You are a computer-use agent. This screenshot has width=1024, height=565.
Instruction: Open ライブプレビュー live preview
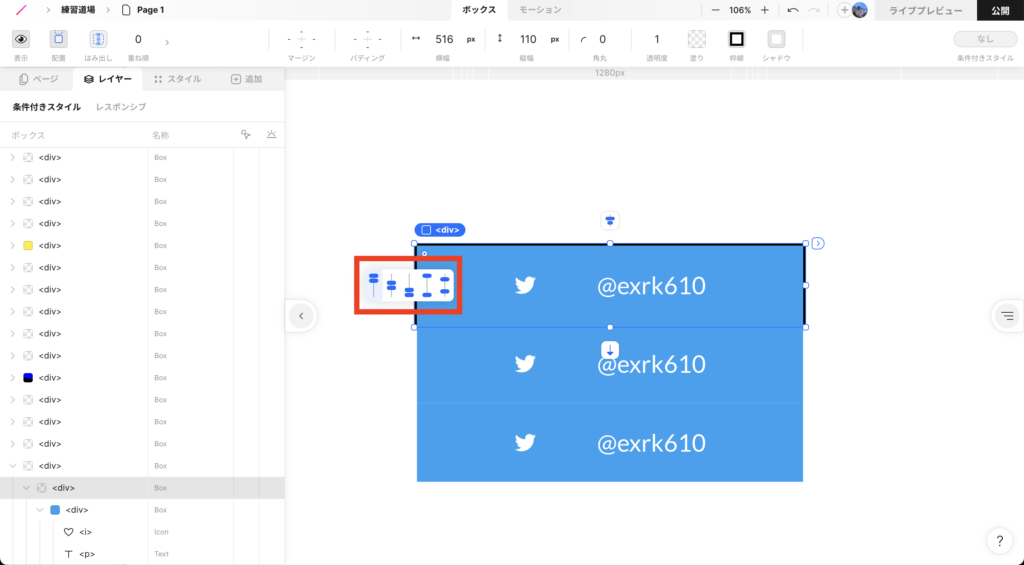[925, 10]
